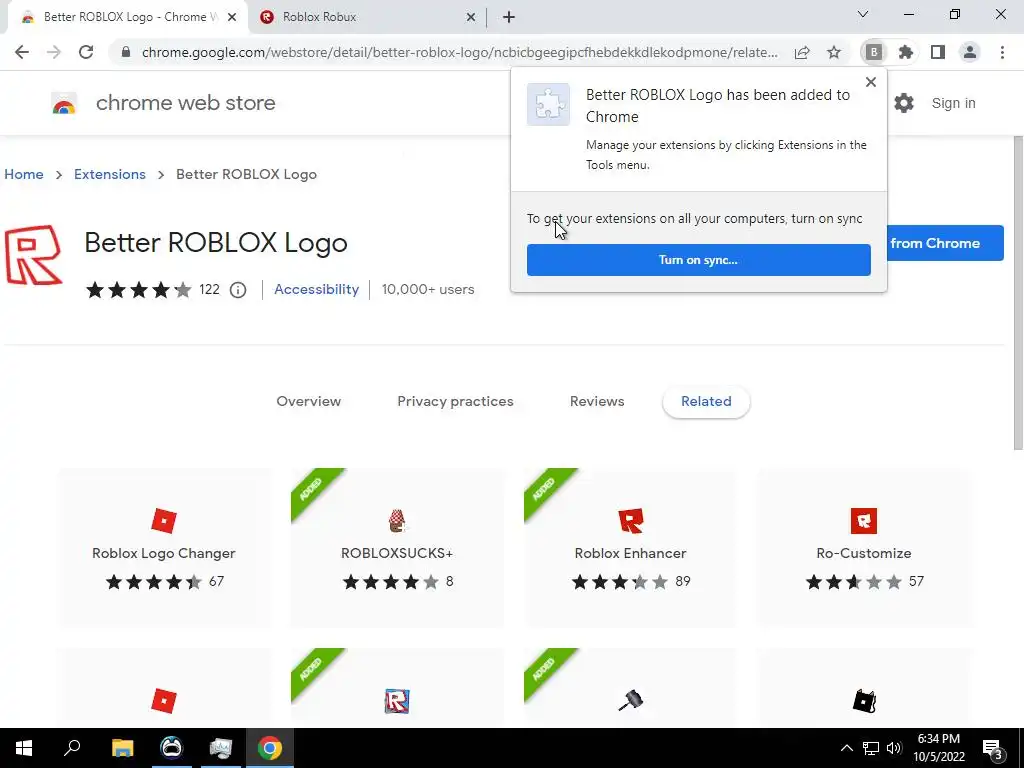
Task: Open a new tab with the plus button
Action: click(509, 17)
